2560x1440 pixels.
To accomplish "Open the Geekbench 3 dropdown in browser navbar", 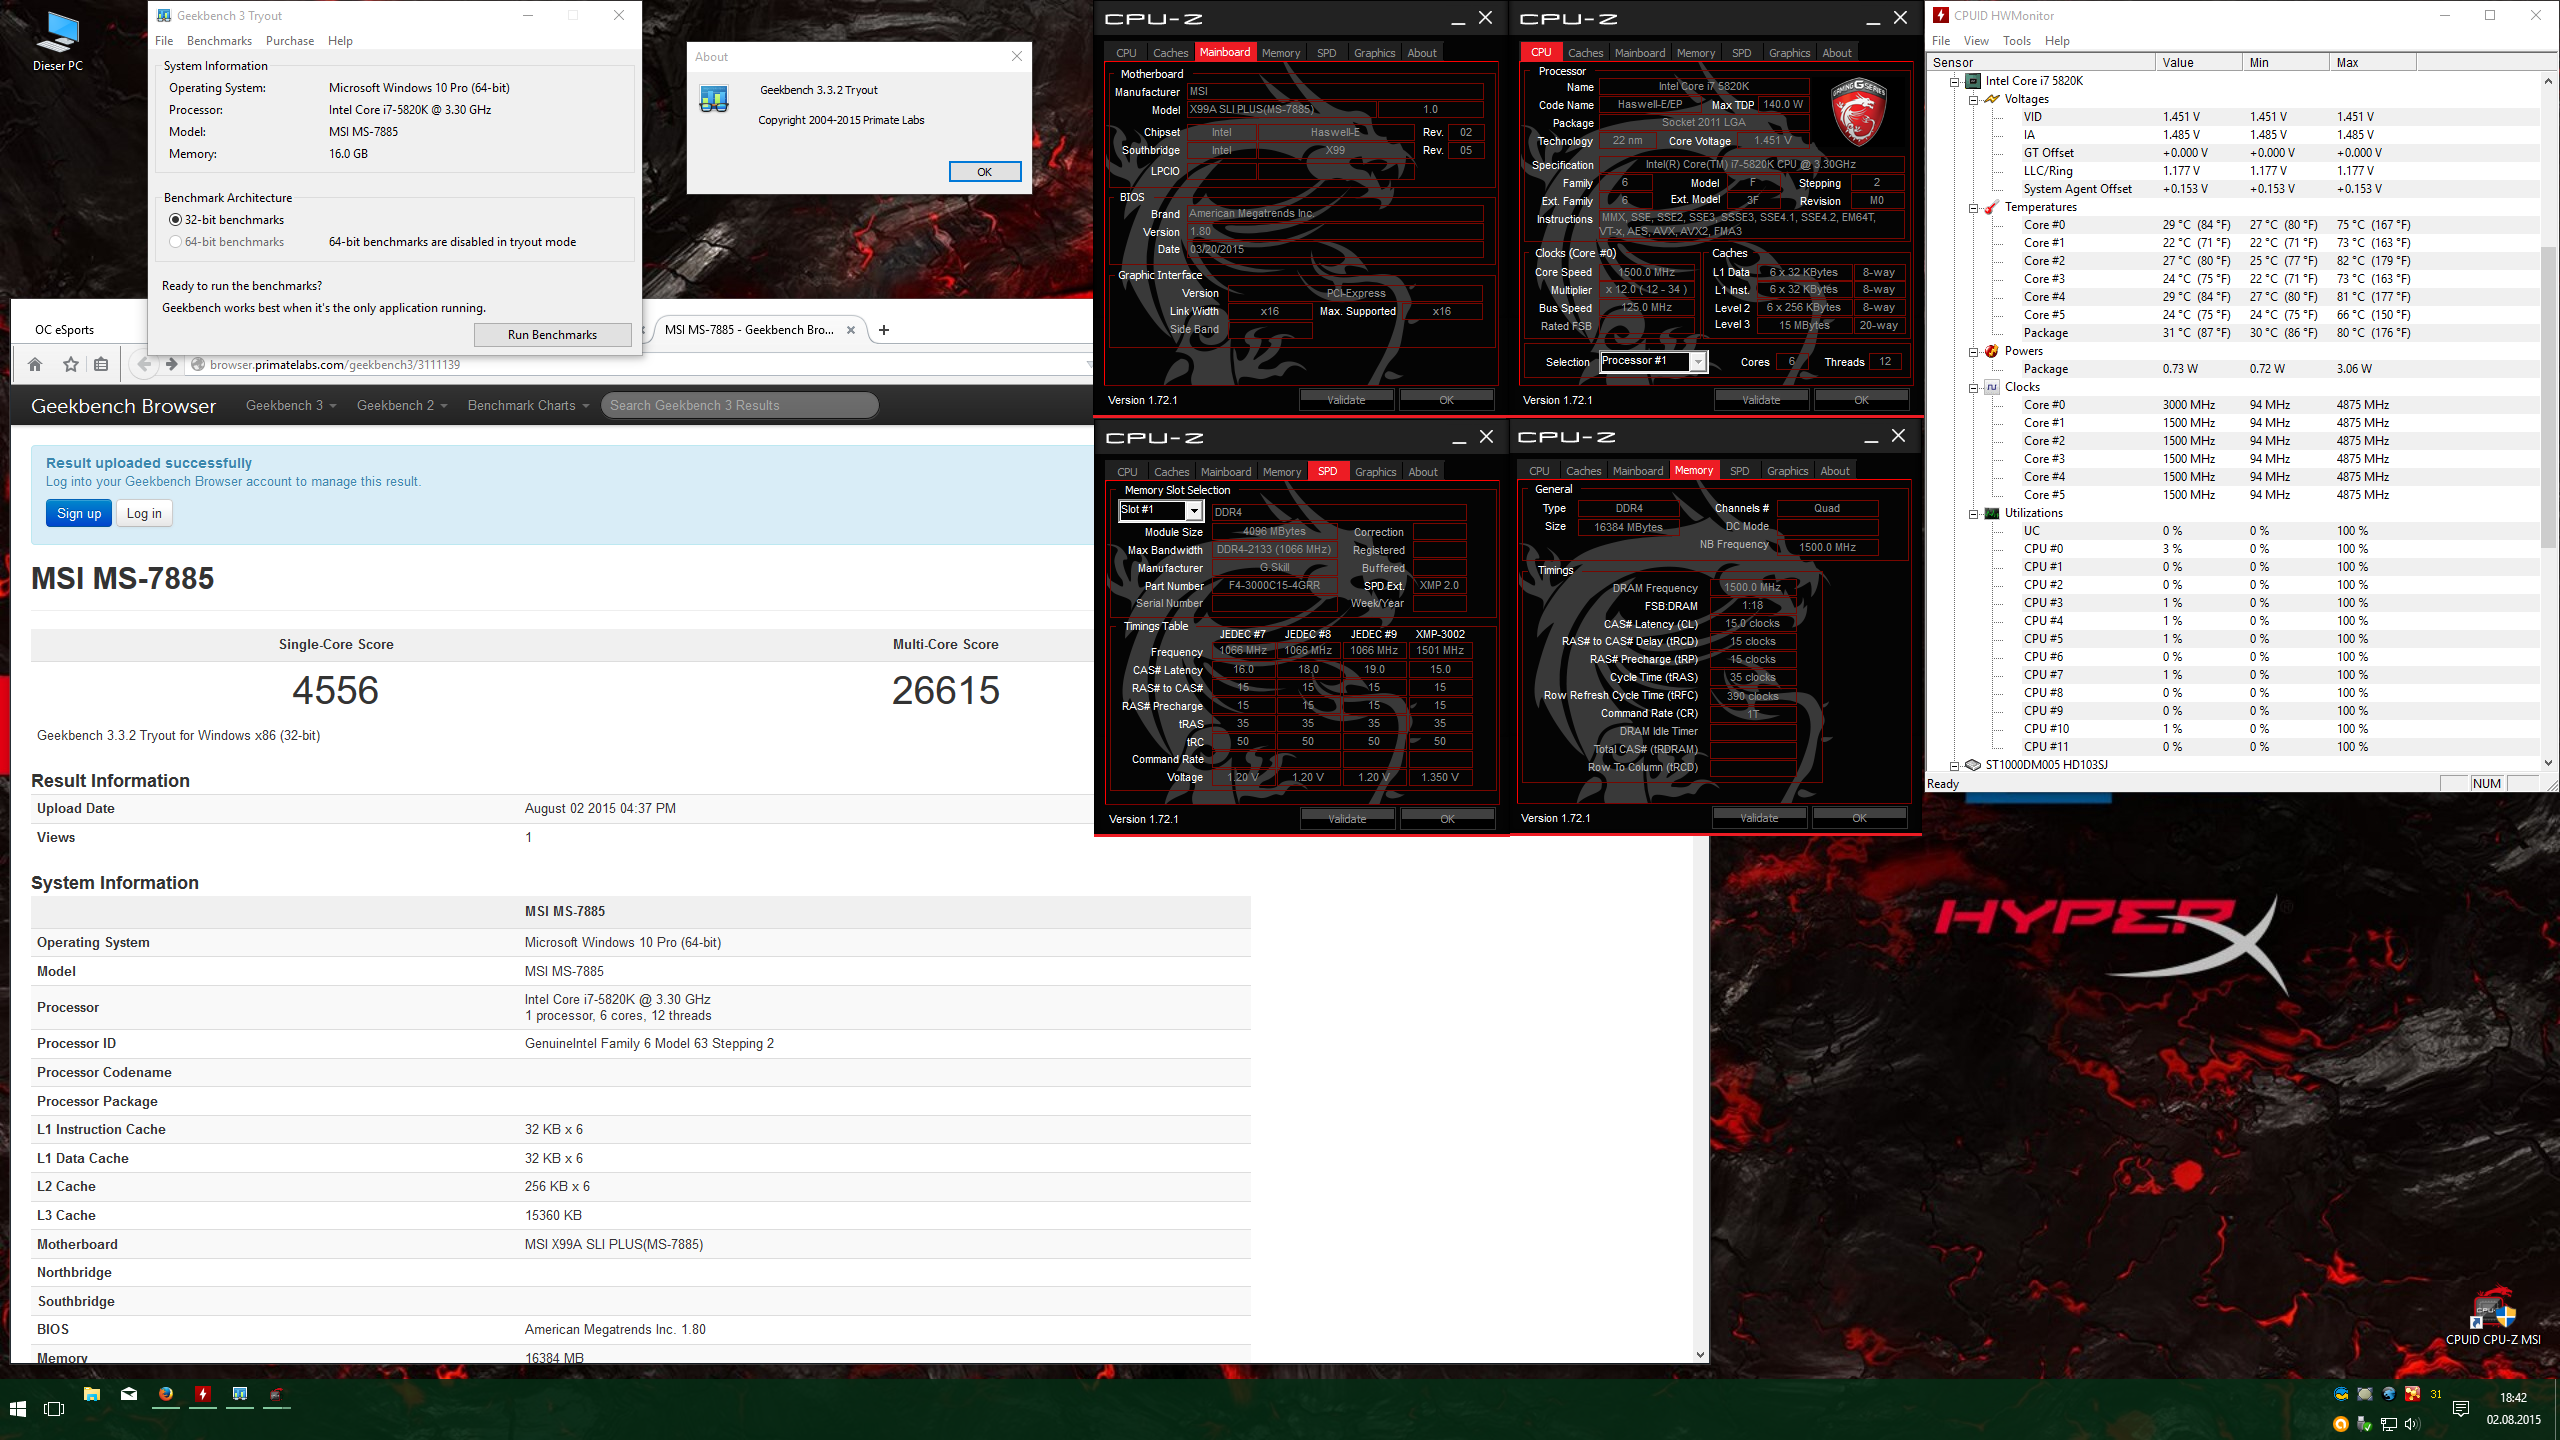I will pos(291,405).
